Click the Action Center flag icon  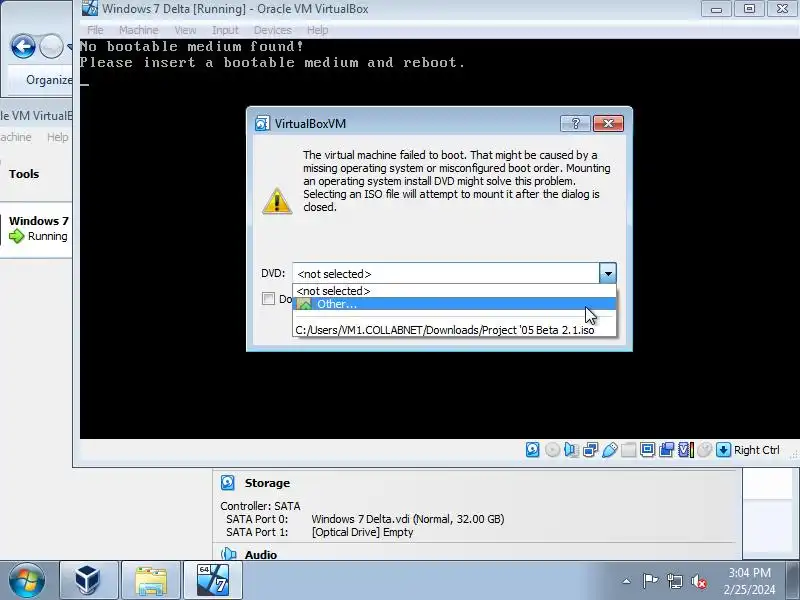649,581
